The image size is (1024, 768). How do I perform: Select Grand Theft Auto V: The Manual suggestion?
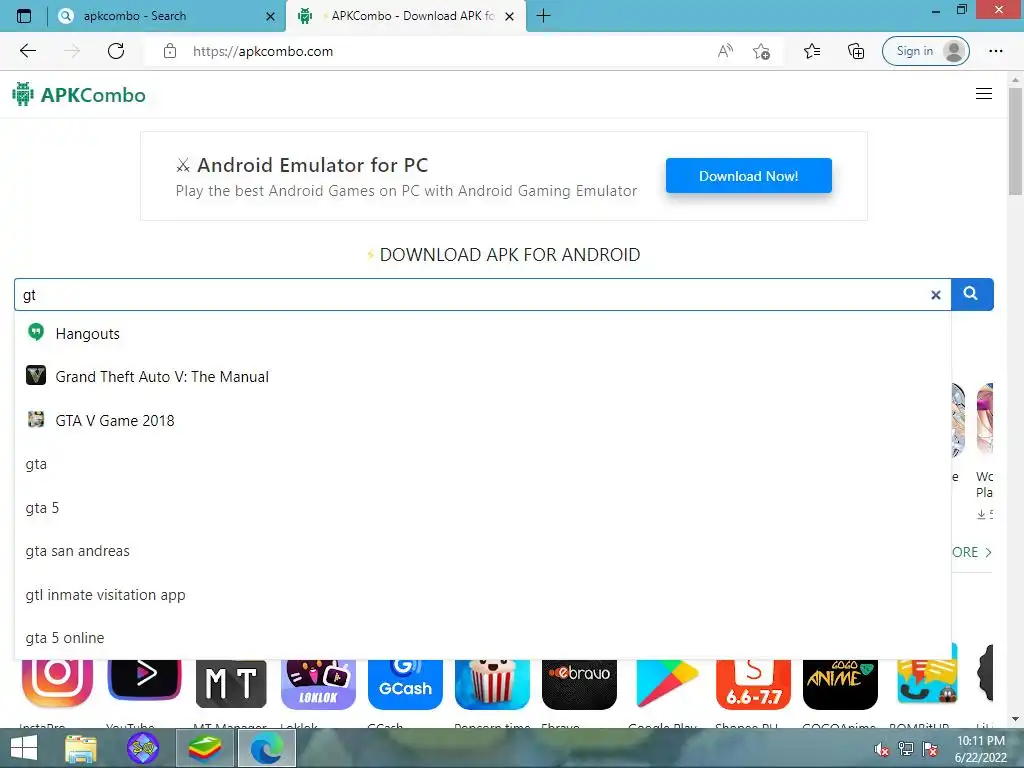coord(483,377)
